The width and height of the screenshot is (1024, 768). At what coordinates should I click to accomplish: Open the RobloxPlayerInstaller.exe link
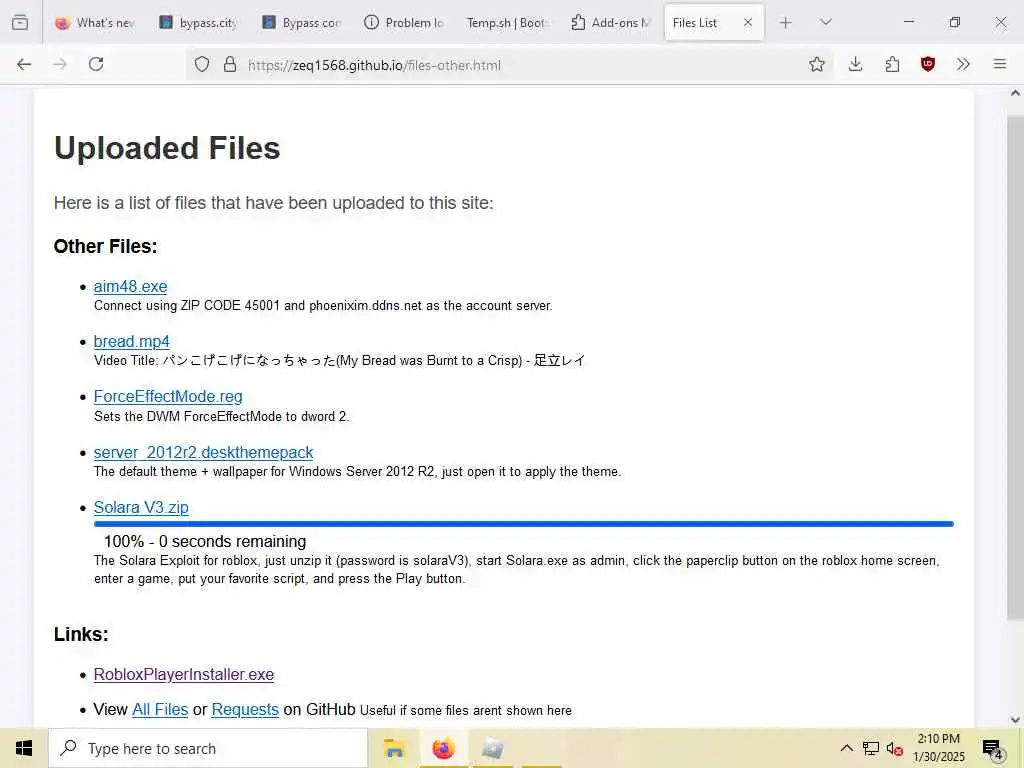[x=184, y=675]
